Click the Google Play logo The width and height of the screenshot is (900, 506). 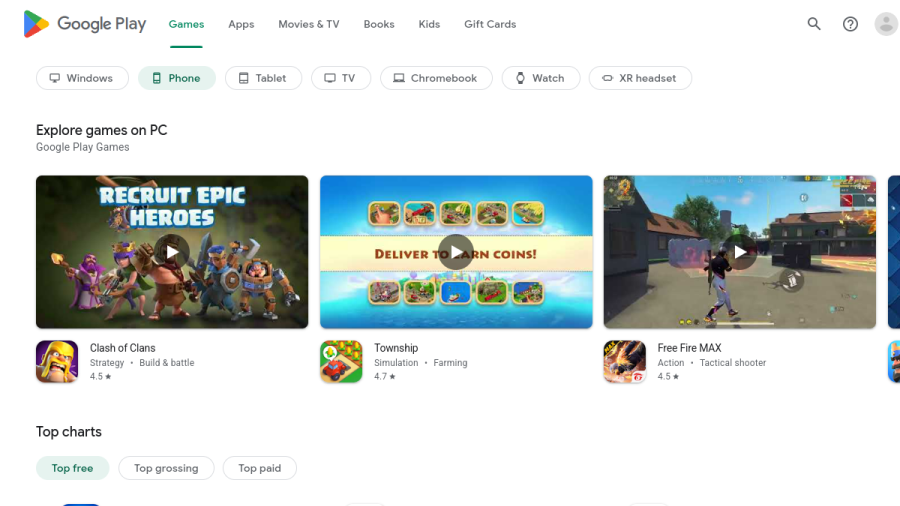(x=84, y=24)
